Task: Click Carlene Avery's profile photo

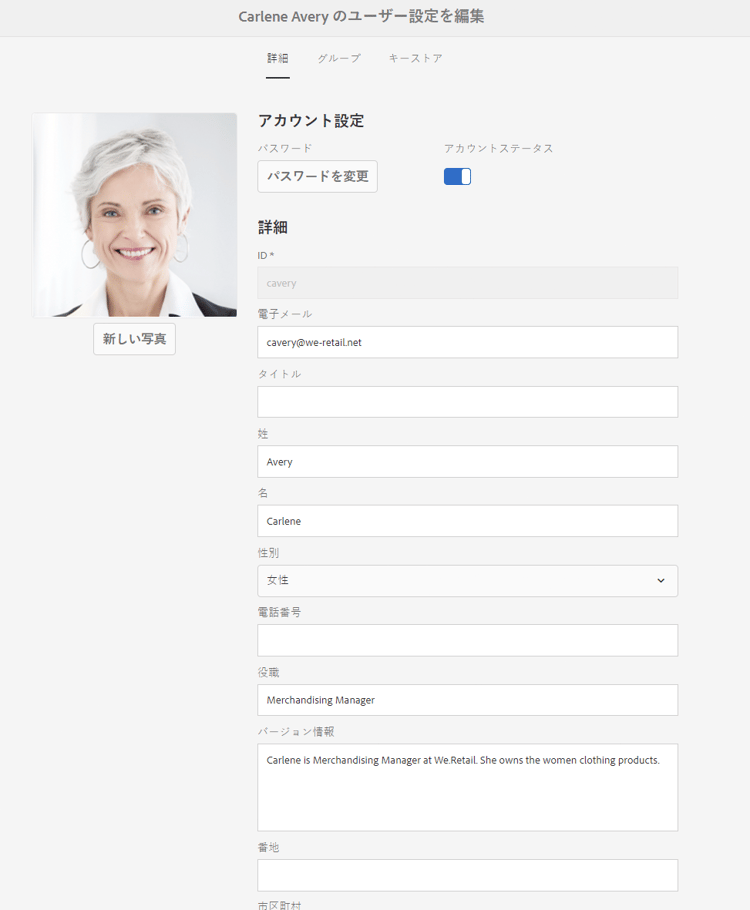Action: click(135, 215)
